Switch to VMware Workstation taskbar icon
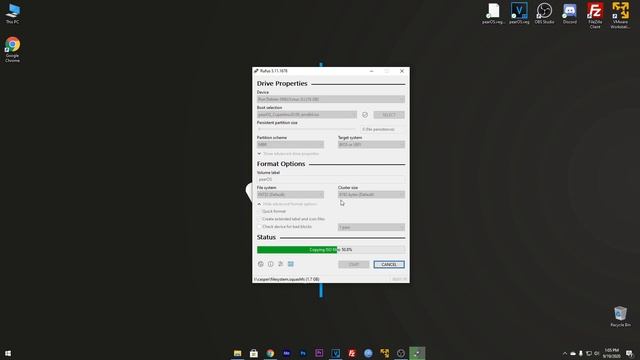Screen dimensions: 640x360 pyautogui.click(x=384, y=353)
